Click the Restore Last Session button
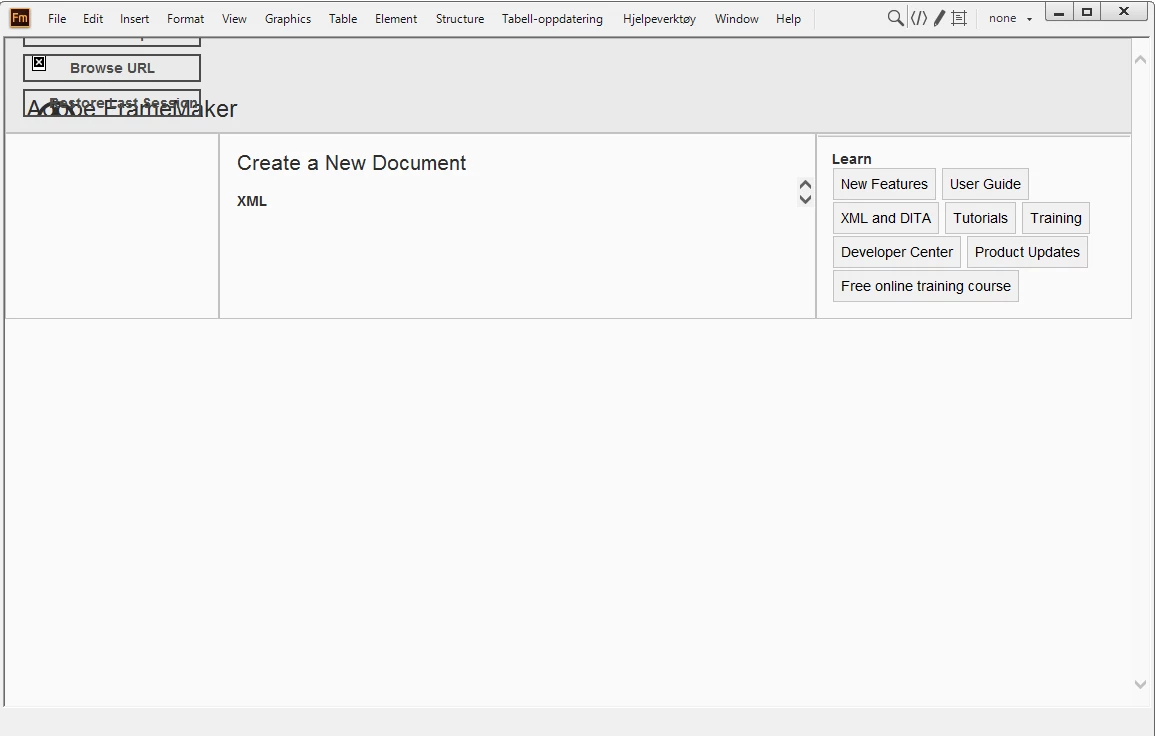This screenshot has height=736, width=1155. point(112,103)
